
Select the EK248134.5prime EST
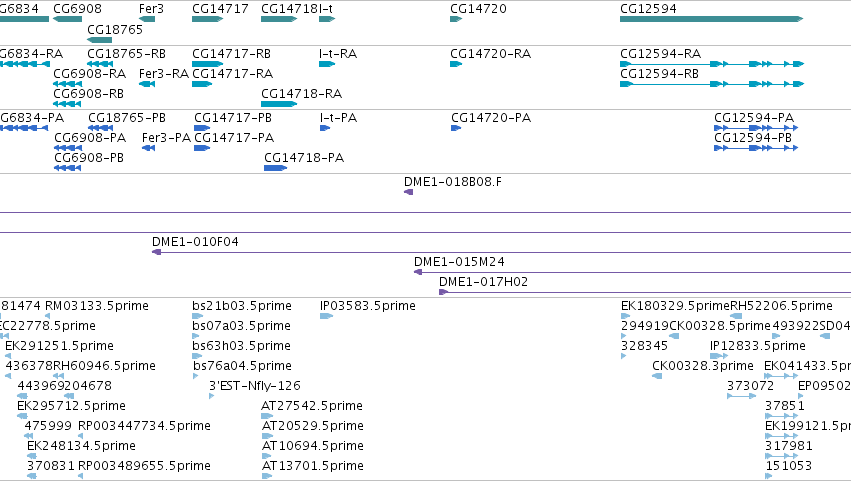31,456
